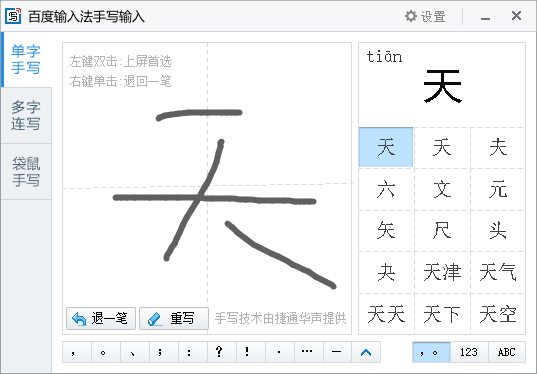Expand more punctuation with up chevron
The width and height of the screenshot is (537, 374).
(366, 352)
